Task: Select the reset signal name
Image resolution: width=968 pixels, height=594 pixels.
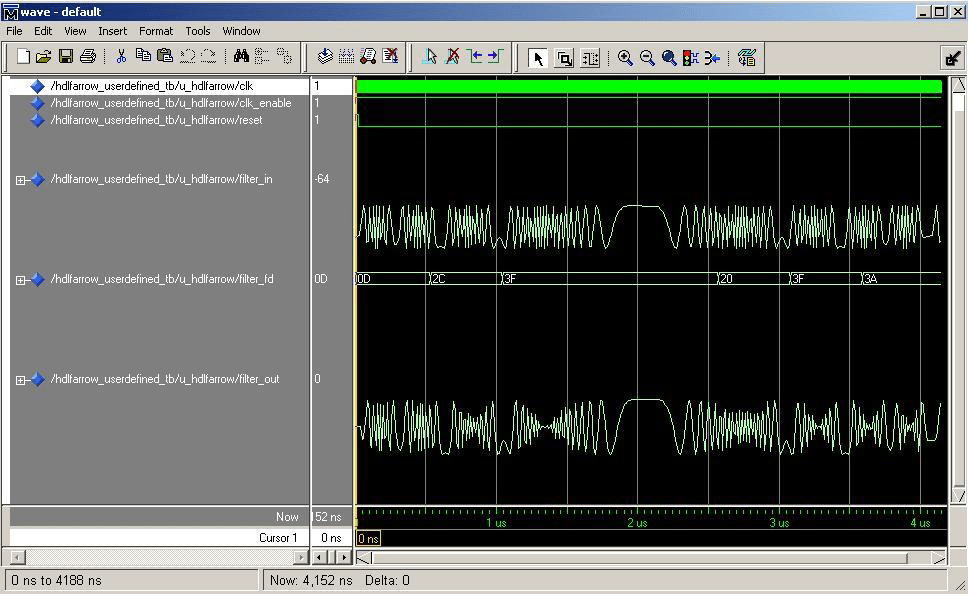Action: (x=156, y=120)
